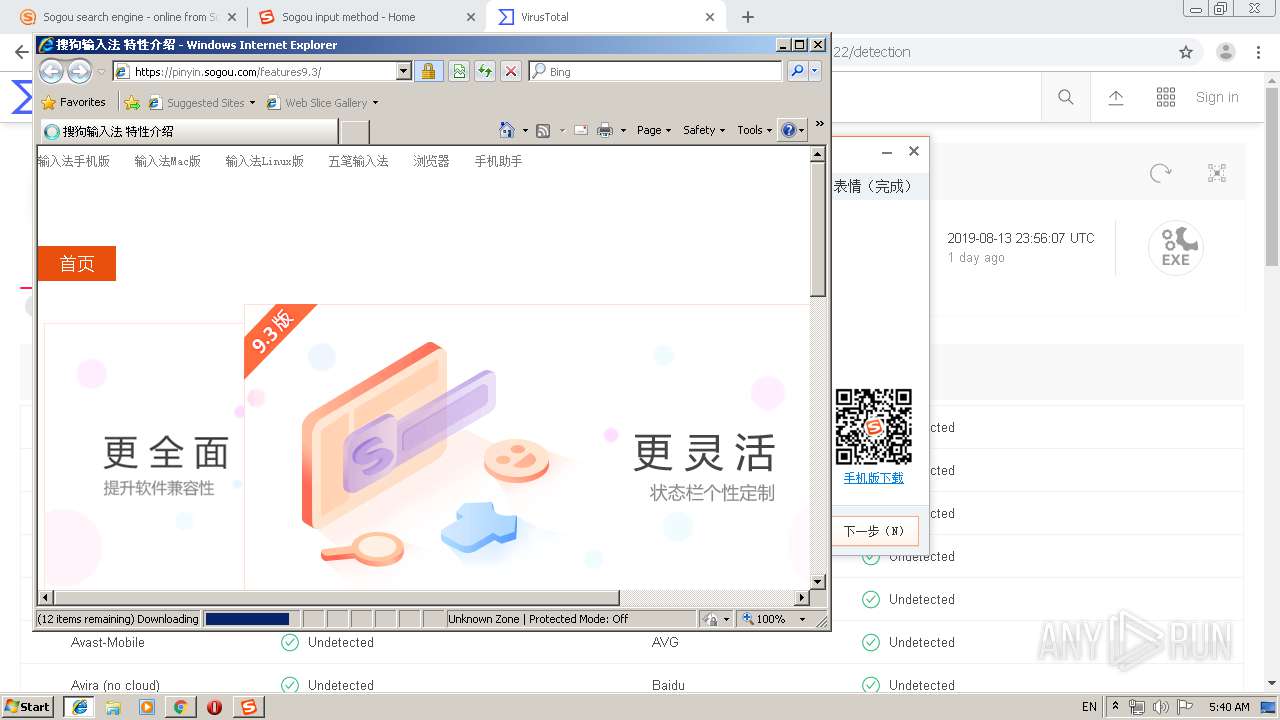Open media player taskbar icon
1280x720 pixels.
pos(147,707)
